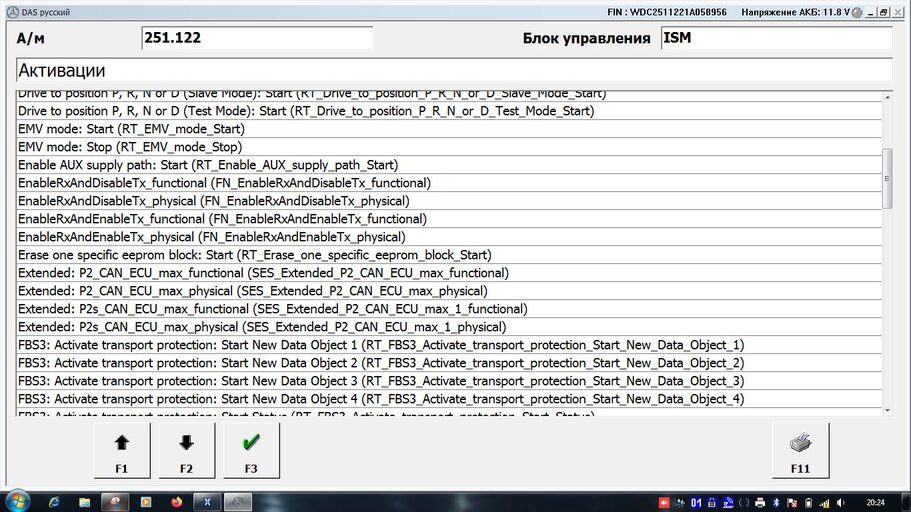Viewport: 911px width, 512px height.
Task: Select FBS3 transport protection Data Object 4
Action: 449,399
